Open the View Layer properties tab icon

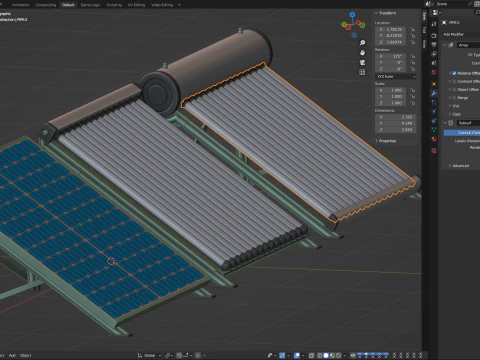(x=434, y=54)
